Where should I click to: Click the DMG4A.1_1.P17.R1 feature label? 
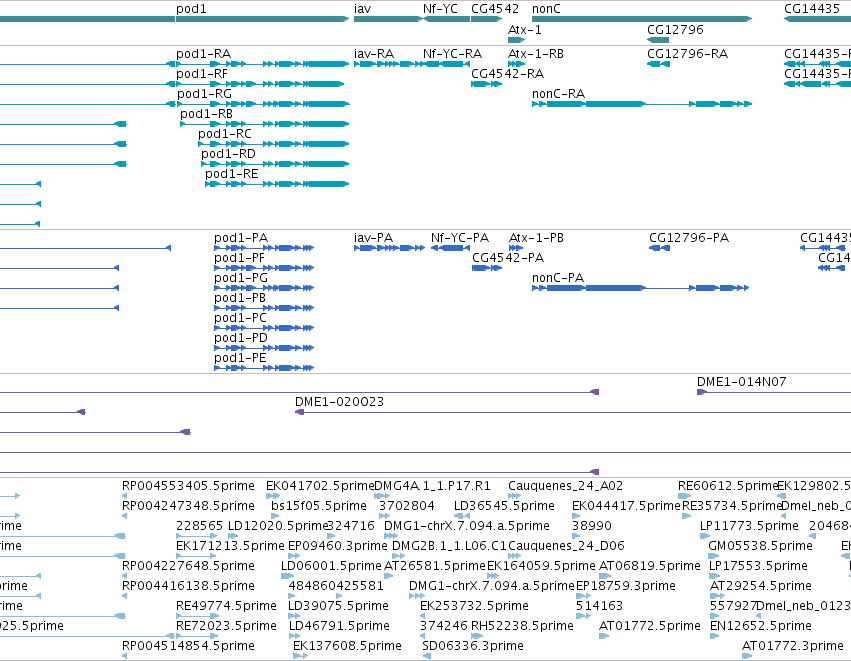coord(433,486)
